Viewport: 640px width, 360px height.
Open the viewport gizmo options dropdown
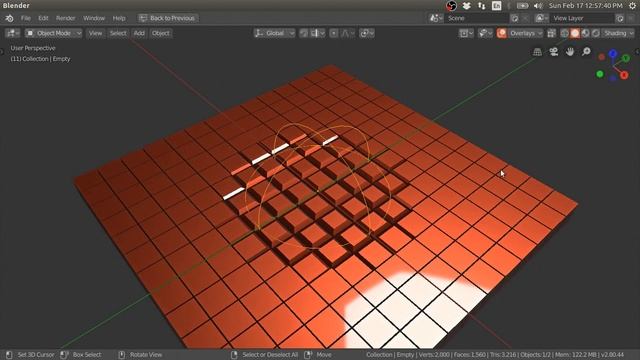point(485,33)
